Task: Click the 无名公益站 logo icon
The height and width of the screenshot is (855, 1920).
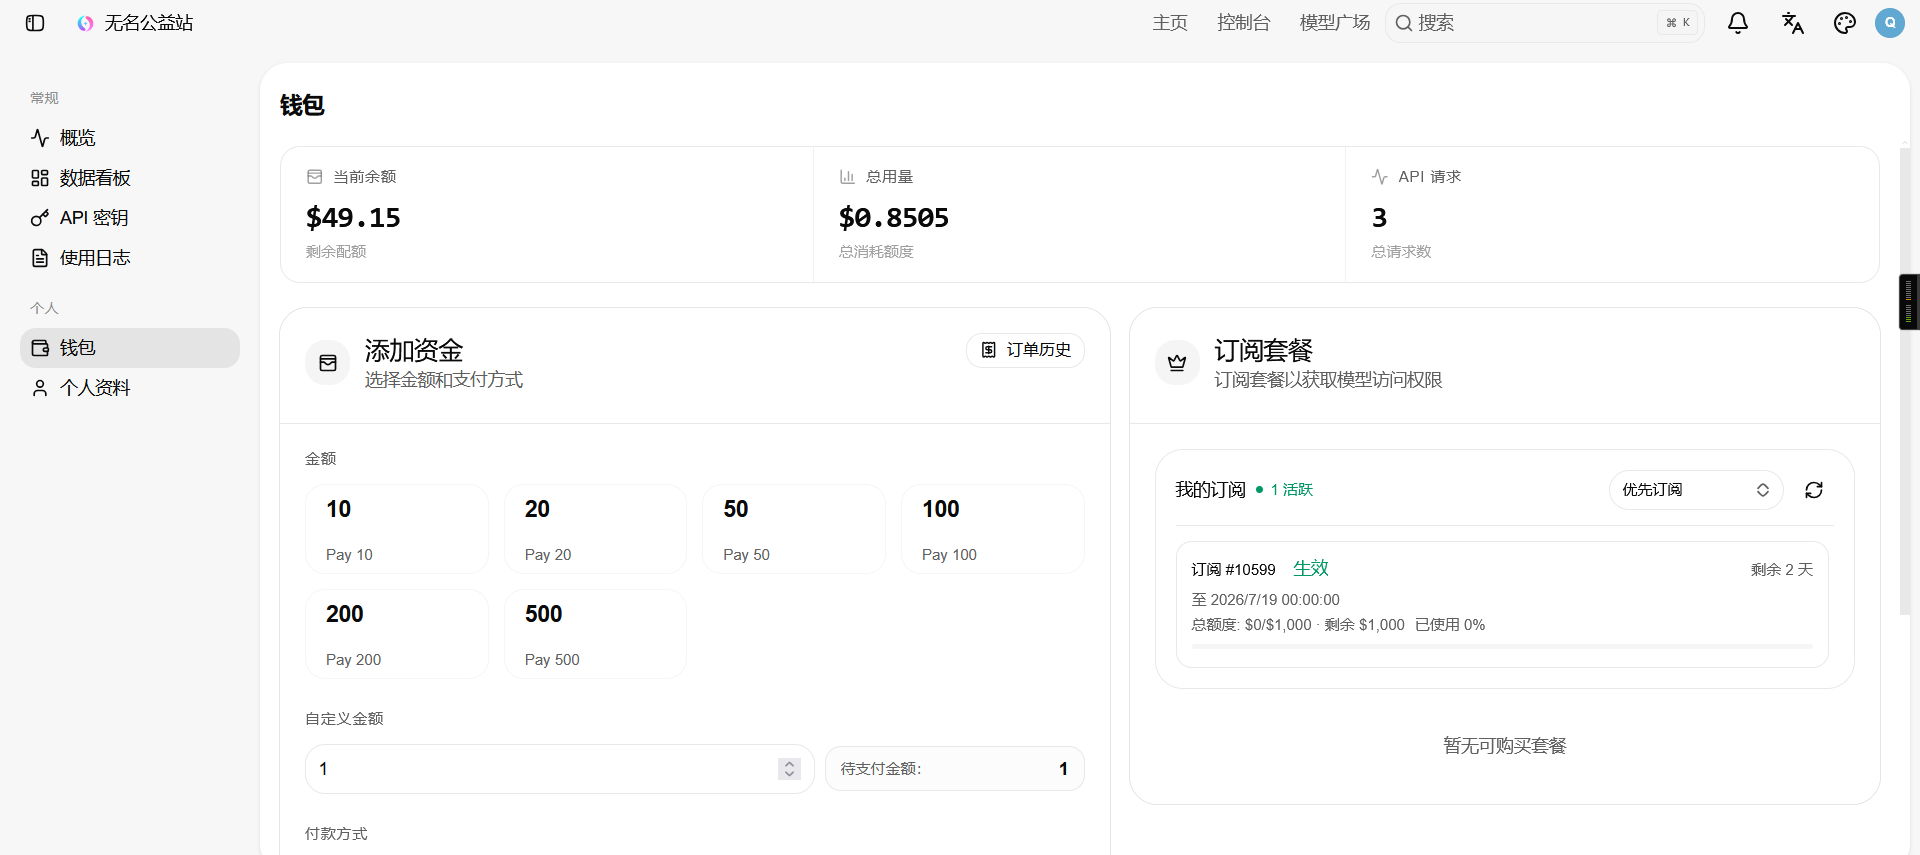Action: 86,23
